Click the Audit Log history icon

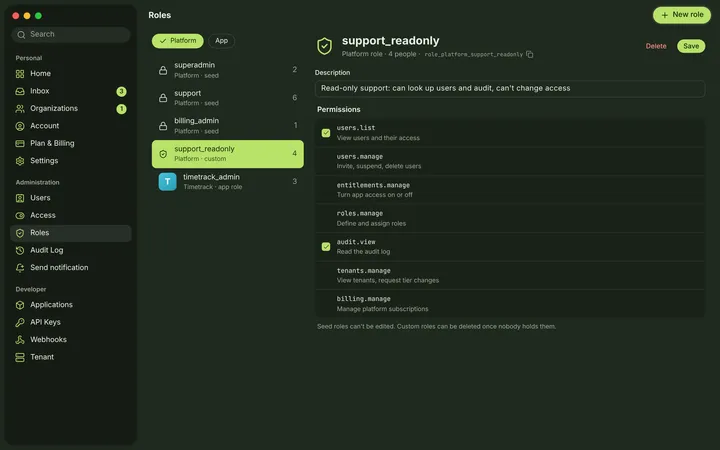click(20, 250)
